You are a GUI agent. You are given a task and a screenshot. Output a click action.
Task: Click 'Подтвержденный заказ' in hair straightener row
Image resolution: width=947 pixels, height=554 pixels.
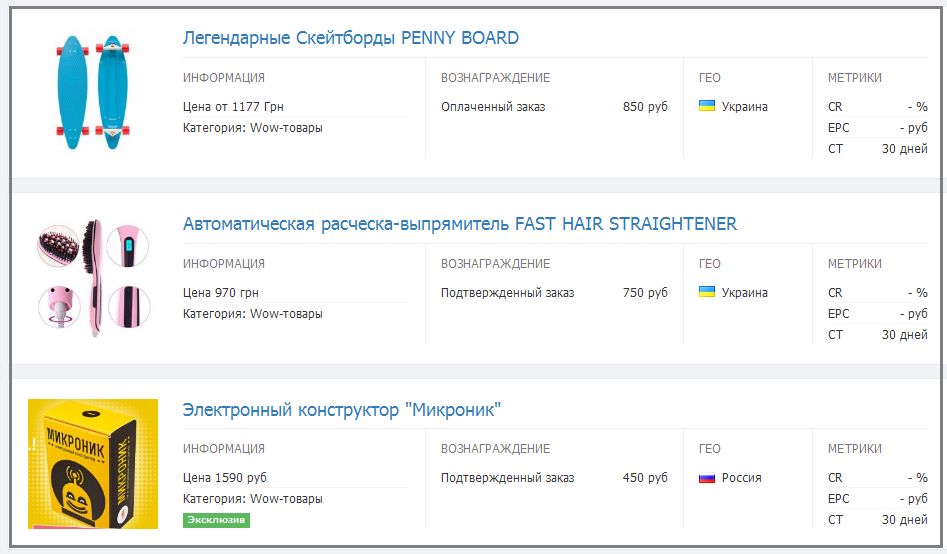tap(507, 293)
